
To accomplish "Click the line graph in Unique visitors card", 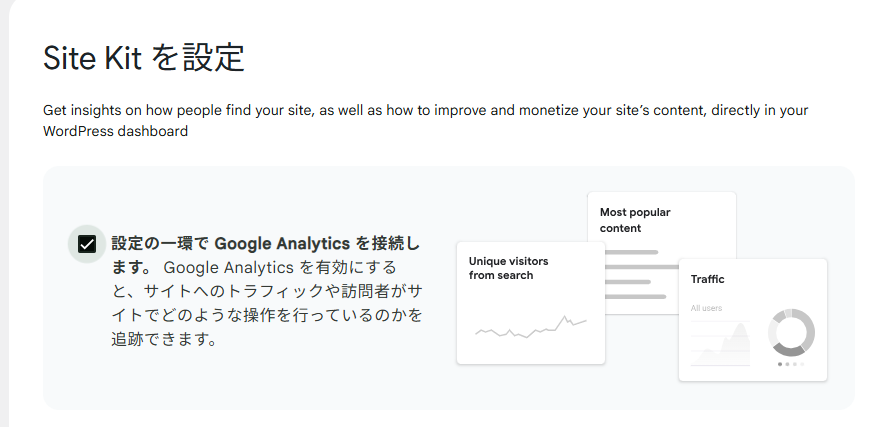I will 531,327.
